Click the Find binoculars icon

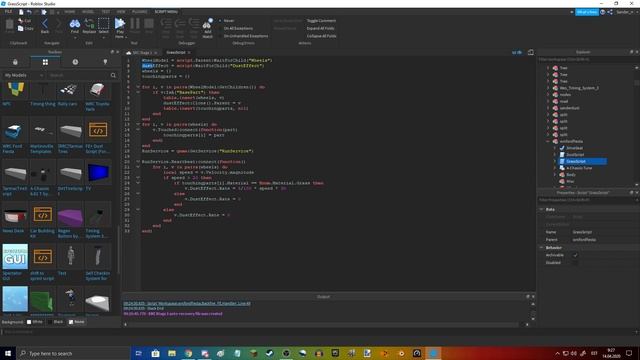[75, 24]
